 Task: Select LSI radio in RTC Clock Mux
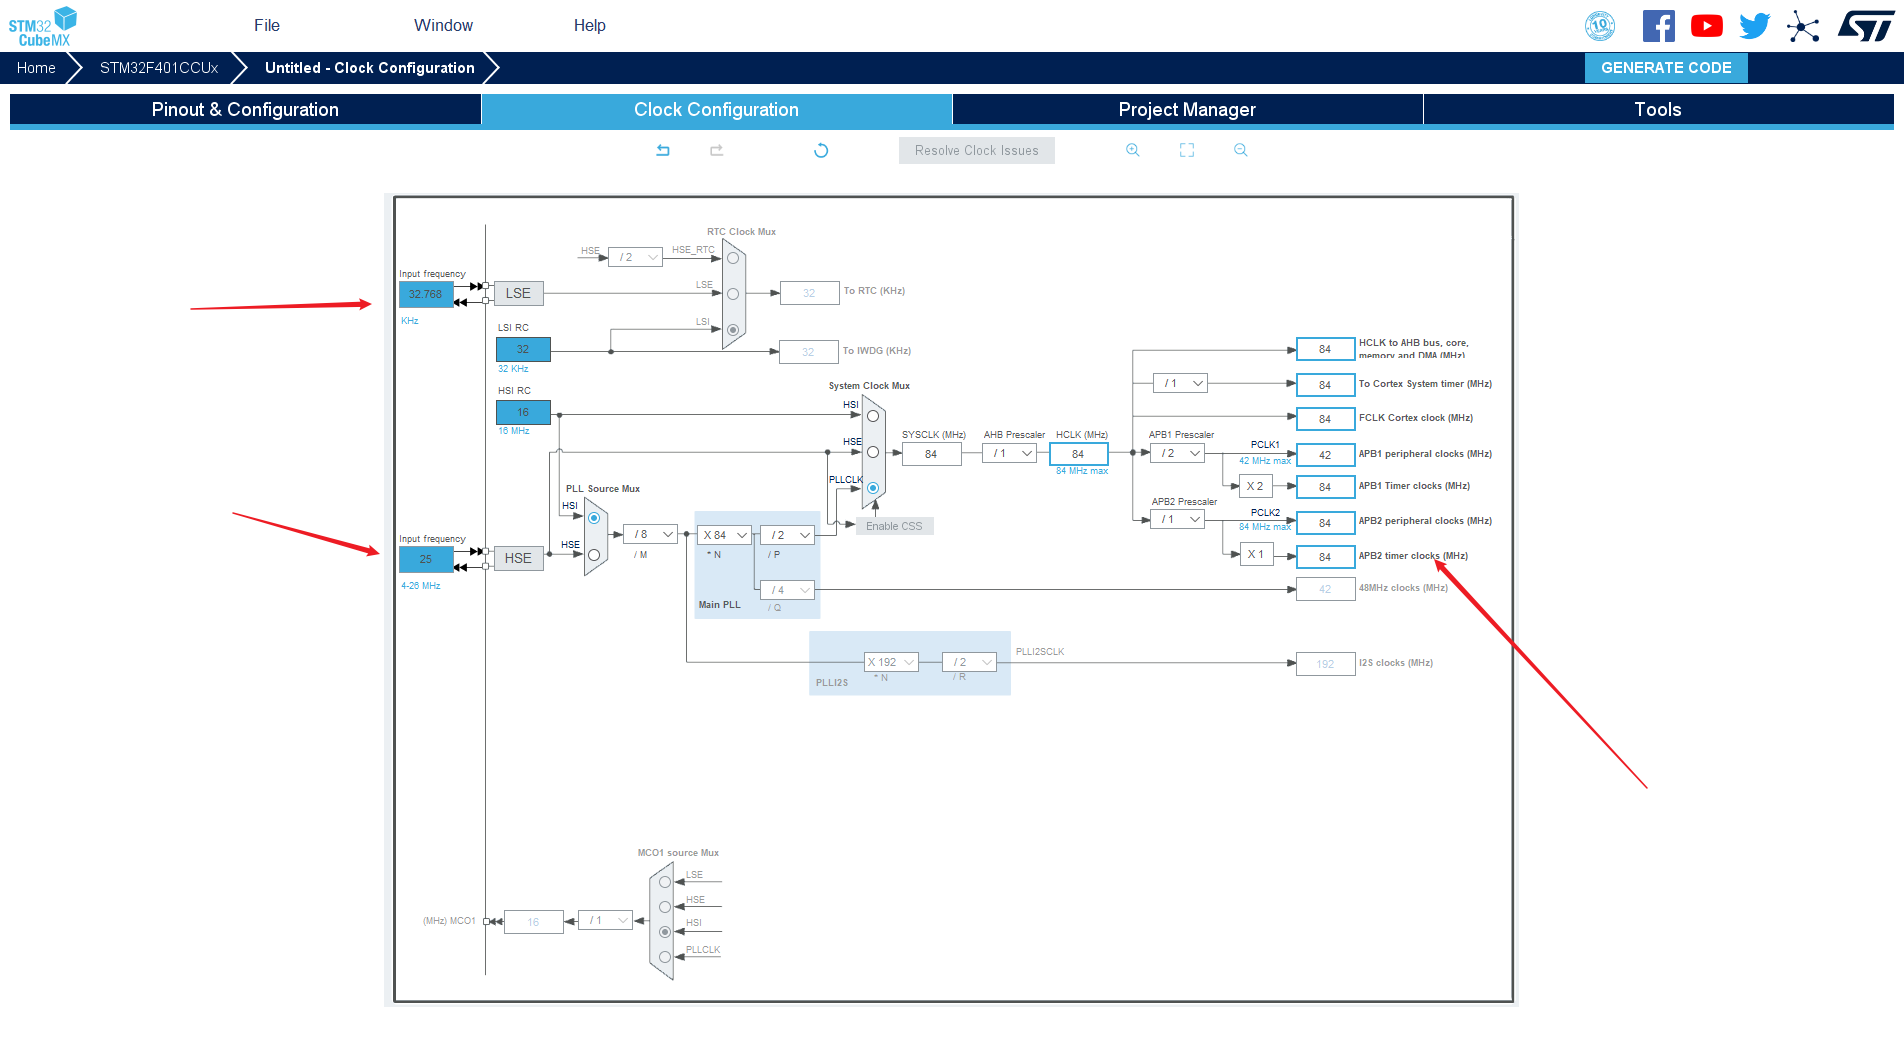(x=733, y=330)
